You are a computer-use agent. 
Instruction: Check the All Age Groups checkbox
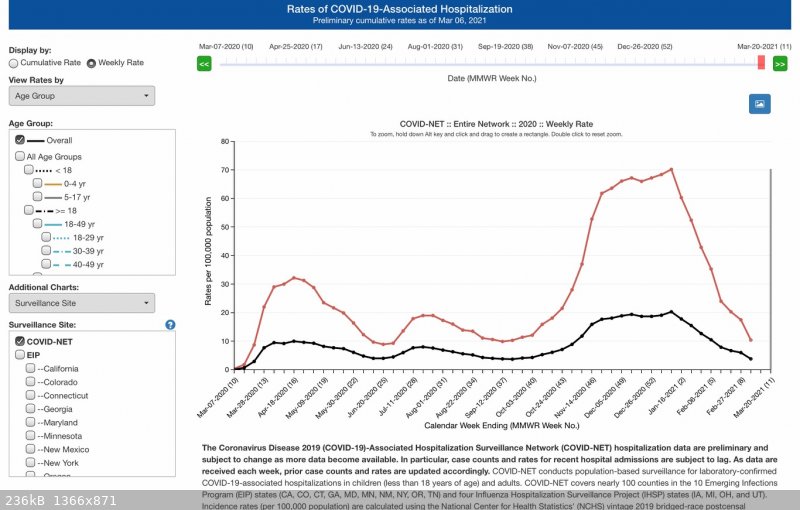pos(20,156)
